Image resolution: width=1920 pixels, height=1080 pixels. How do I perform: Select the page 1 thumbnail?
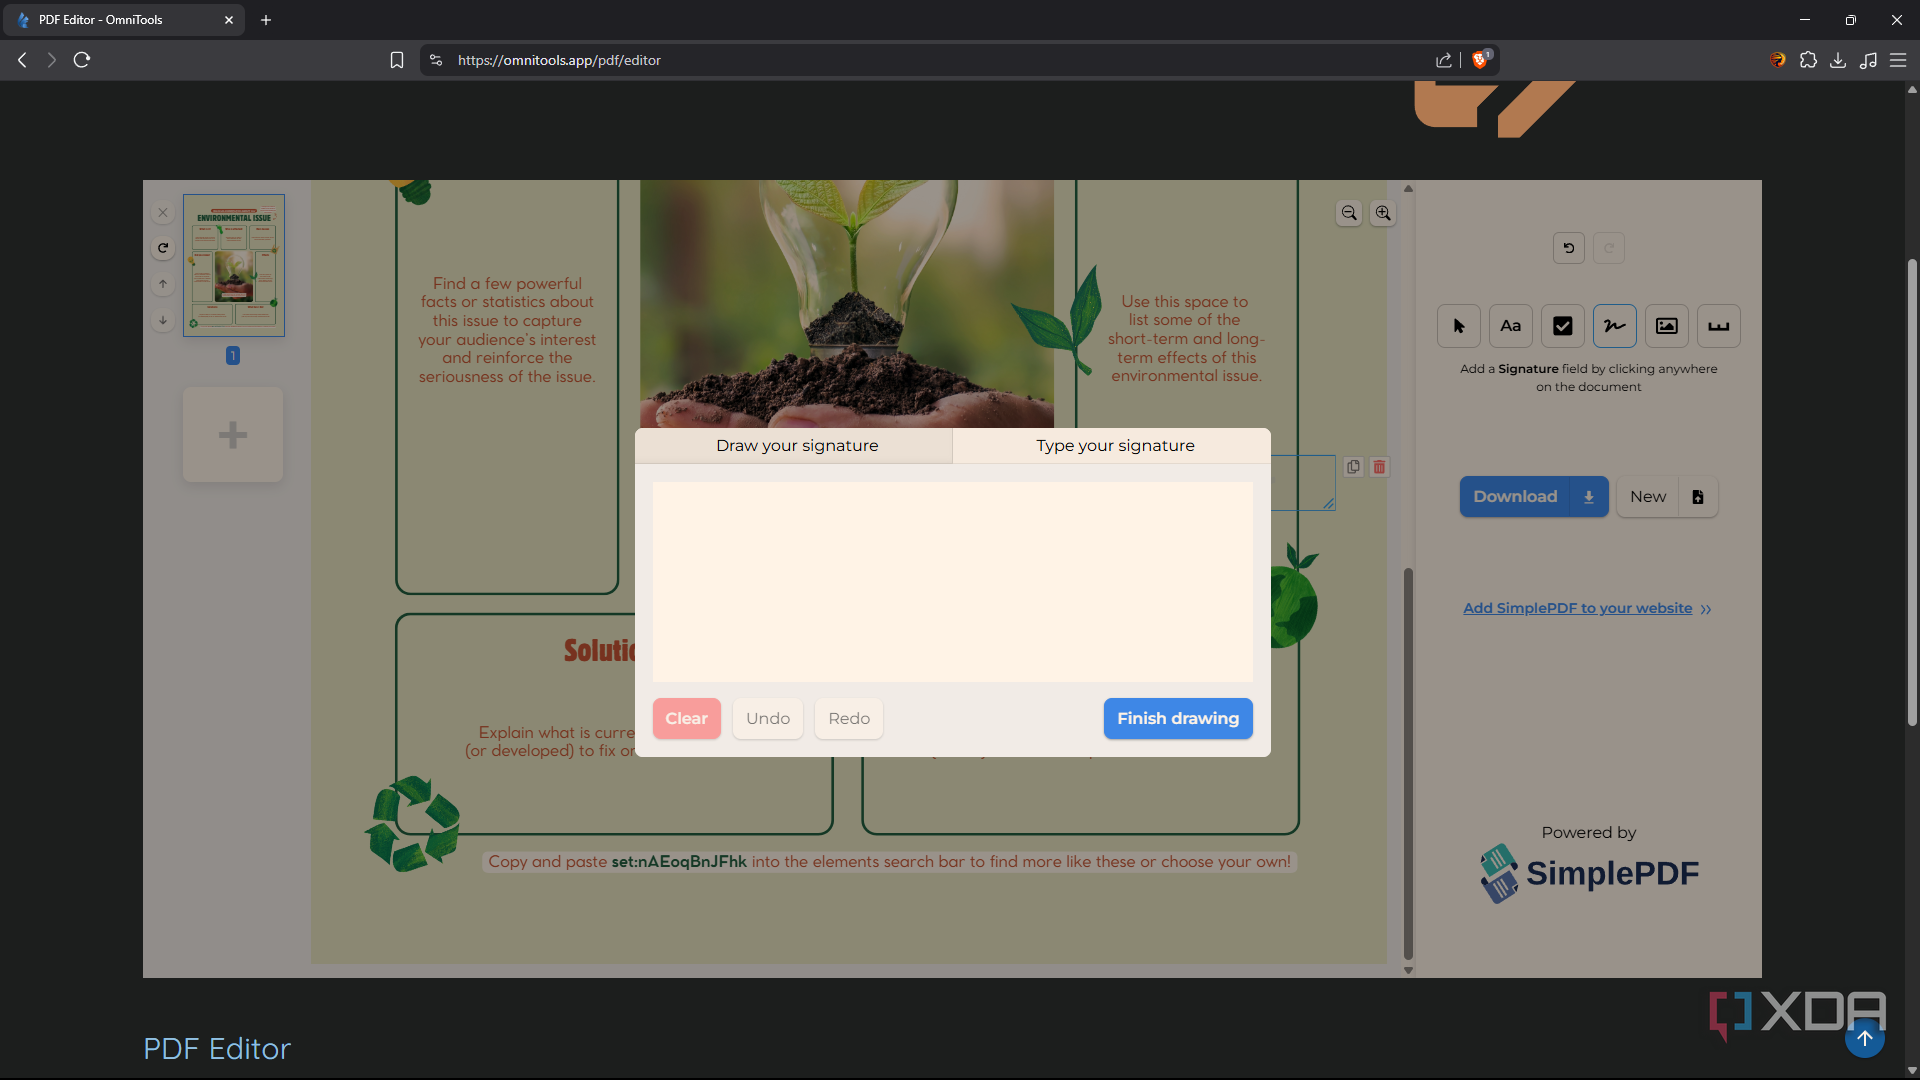point(234,266)
